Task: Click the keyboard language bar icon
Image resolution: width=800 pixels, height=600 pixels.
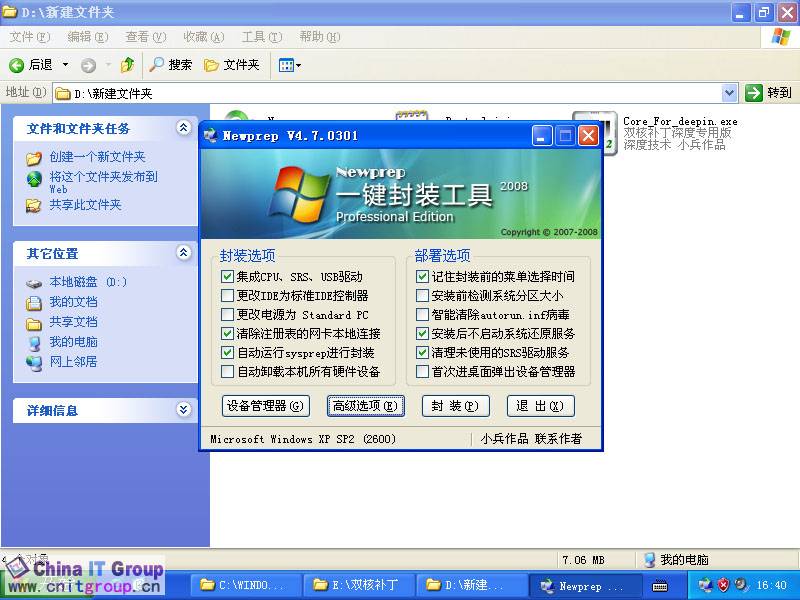Action: point(660,586)
